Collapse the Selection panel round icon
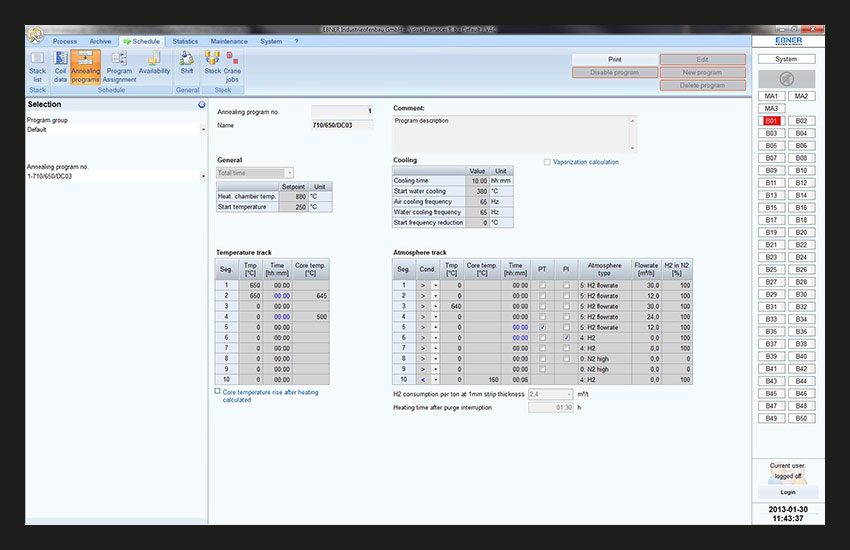Viewport: 850px width, 550px height. [x=202, y=105]
